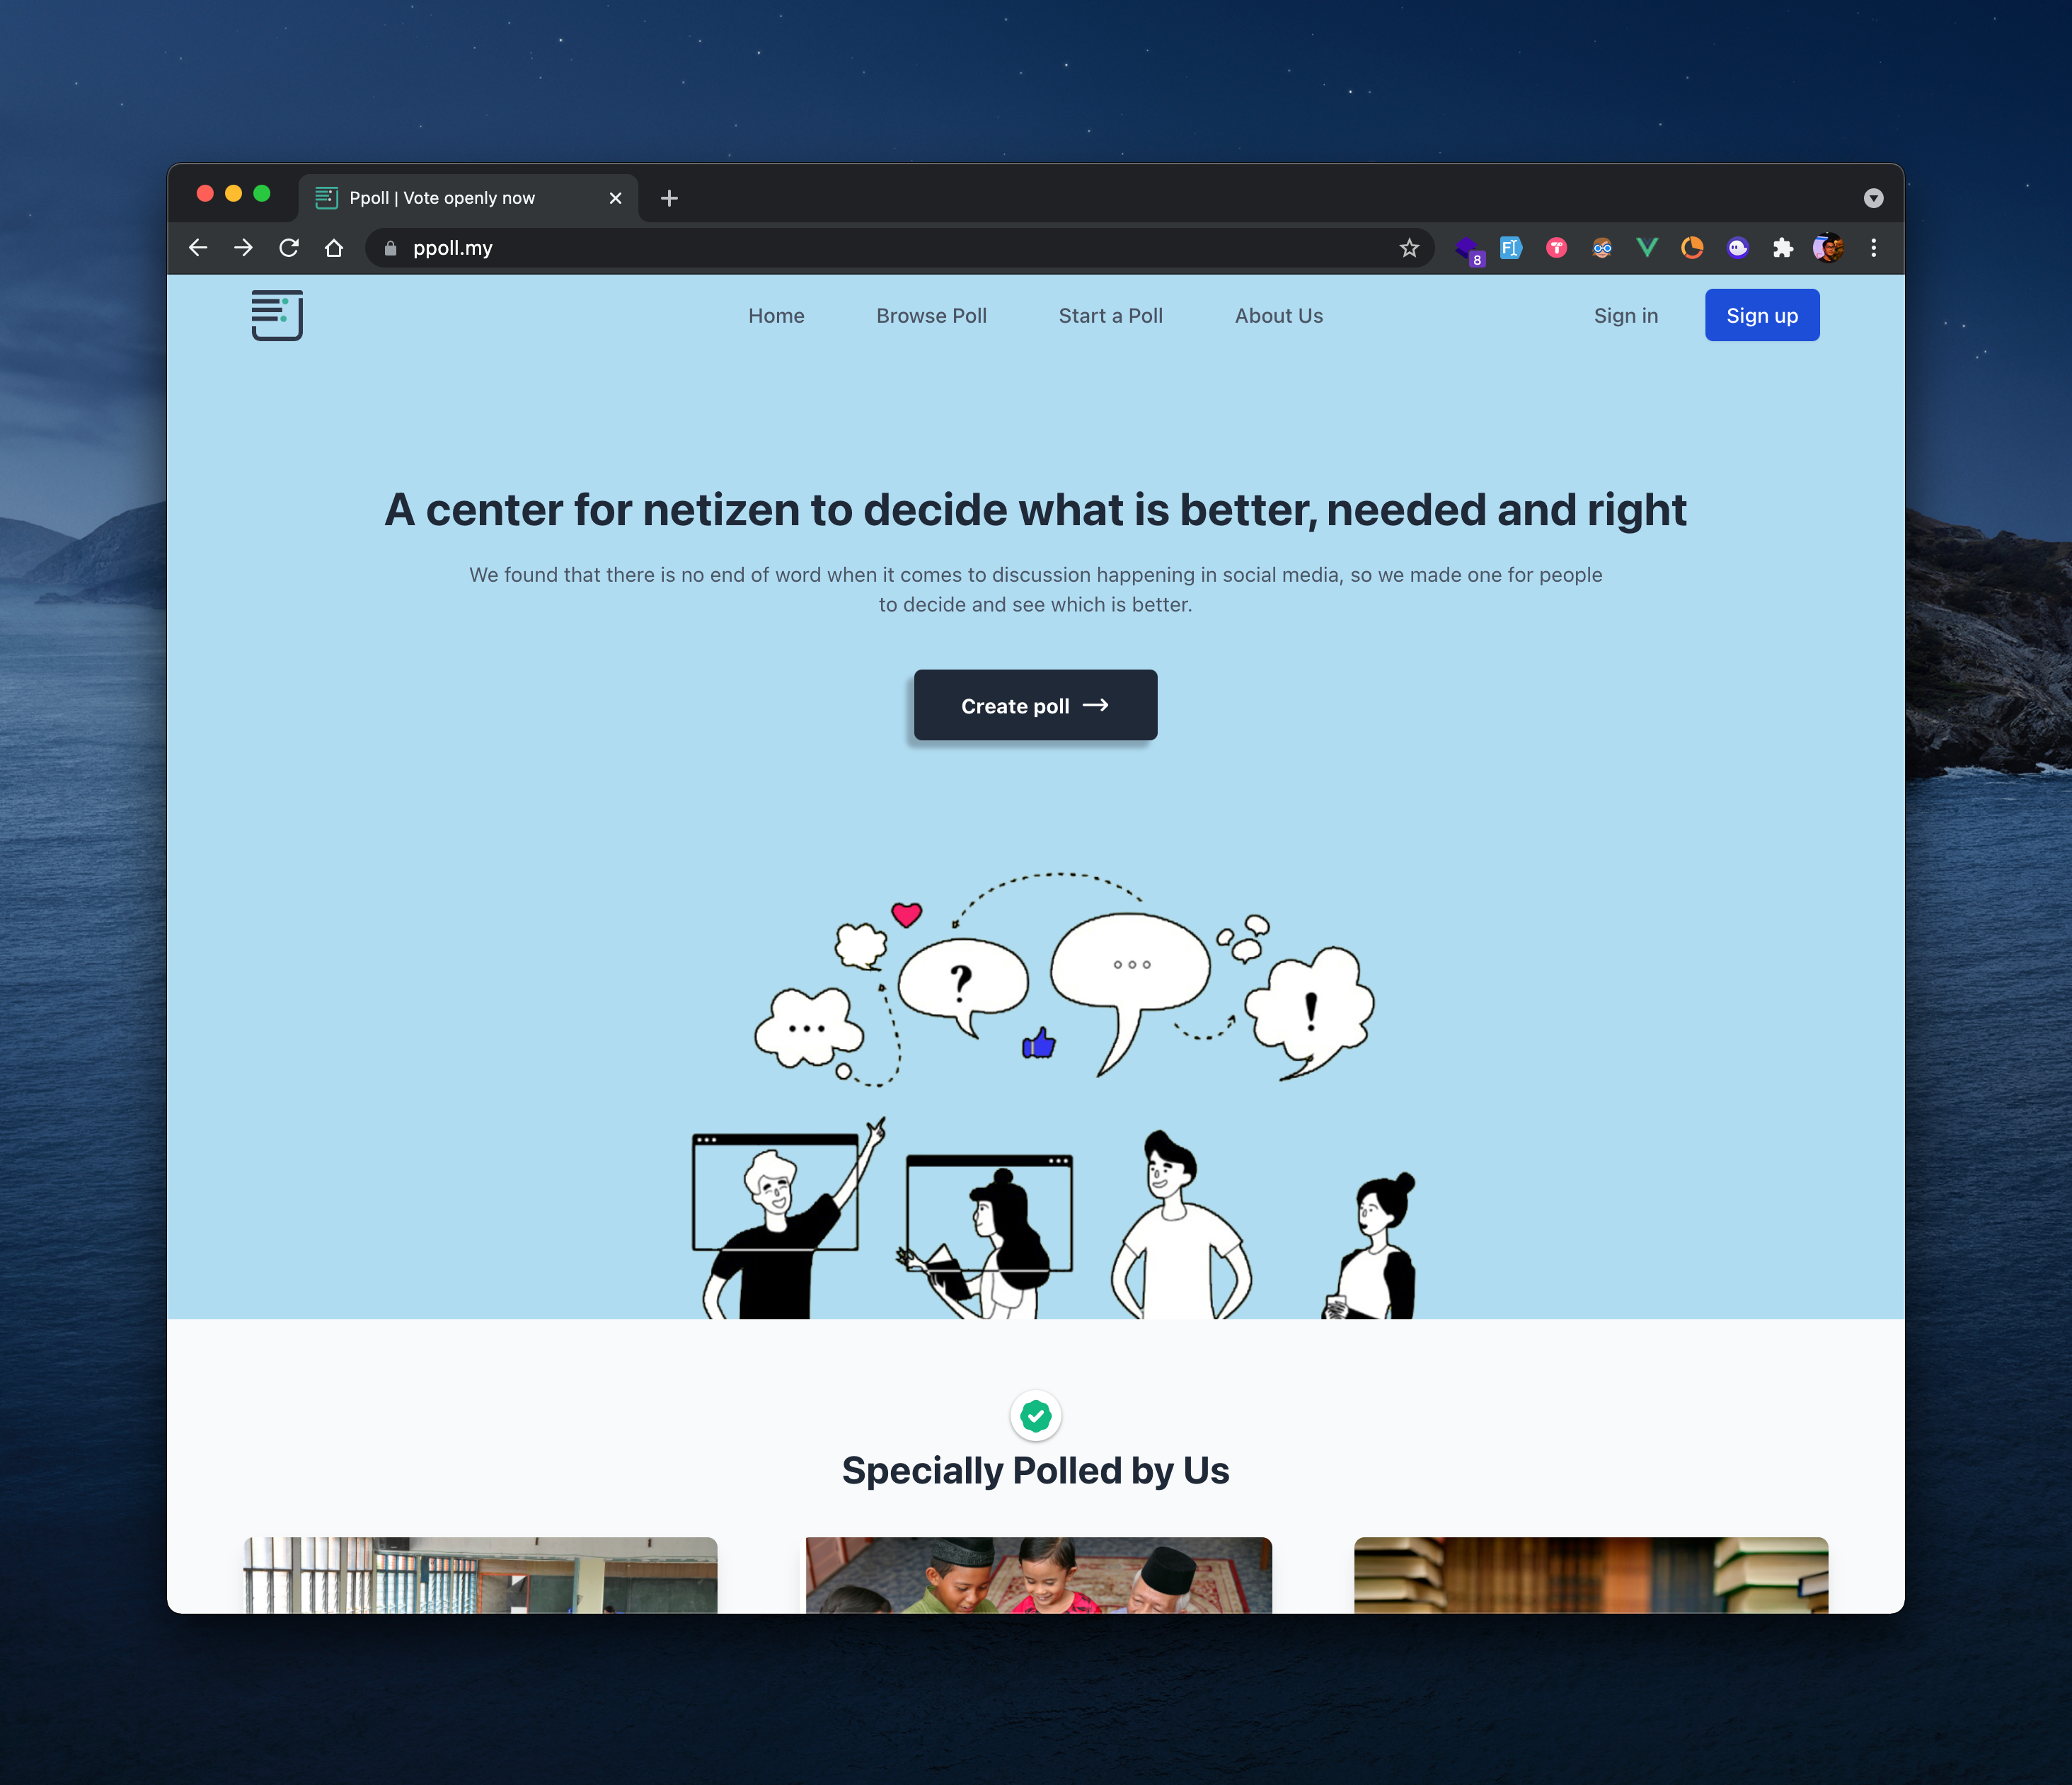Follow the Sign in link
This screenshot has height=1785, width=2072.
pyautogui.click(x=1625, y=316)
